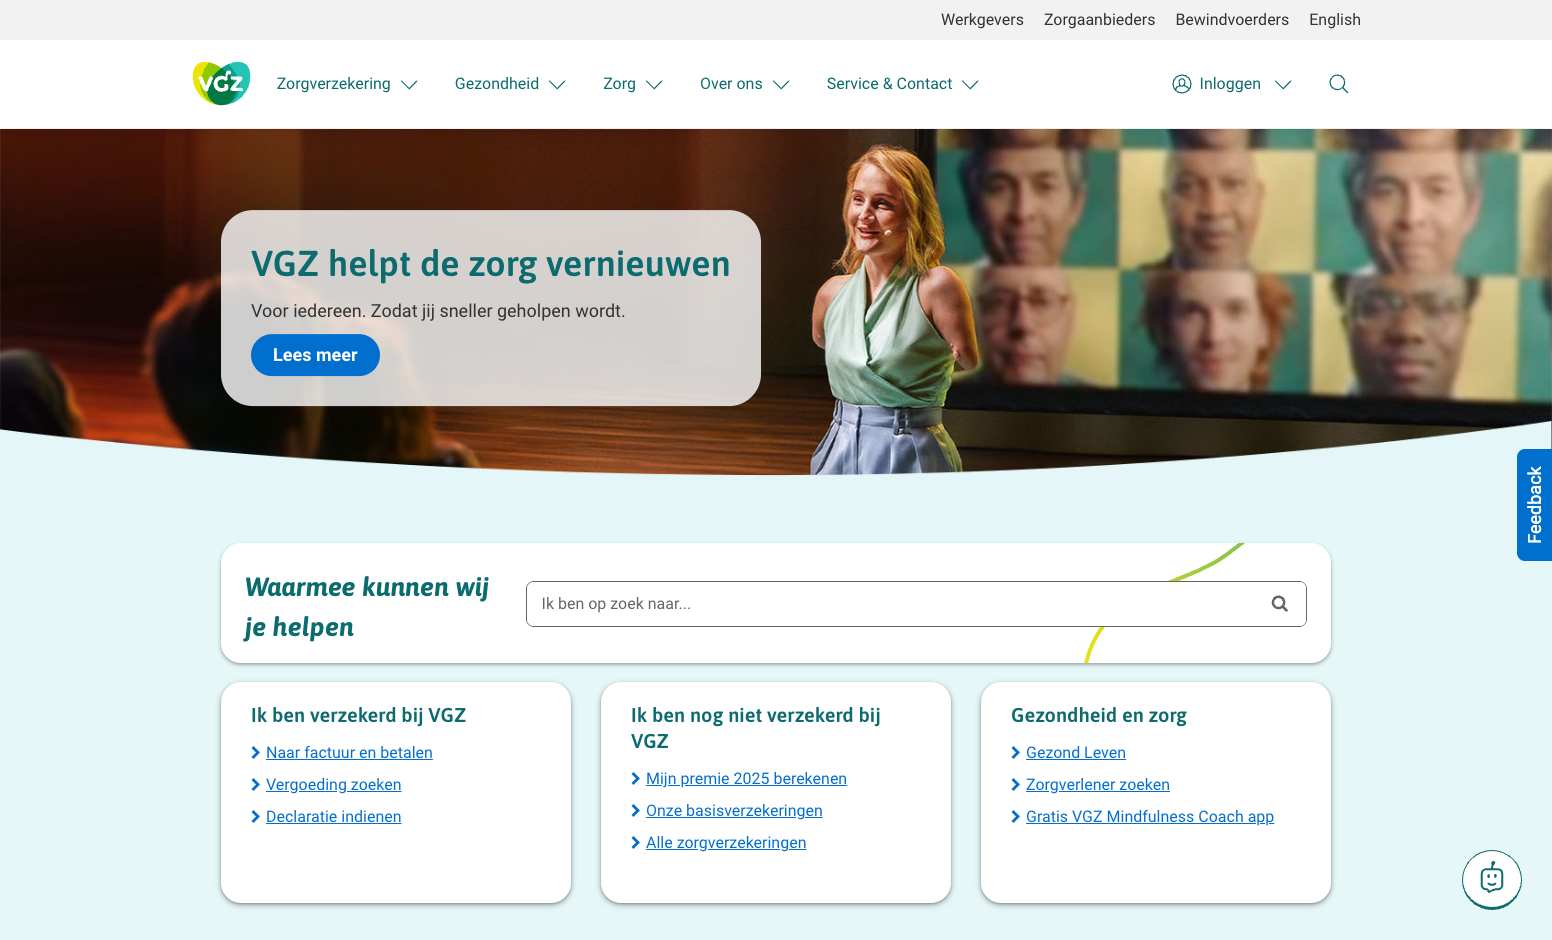Click arrow icon before Gezond Leven

pyautogui.click(x=1015, y=753)
